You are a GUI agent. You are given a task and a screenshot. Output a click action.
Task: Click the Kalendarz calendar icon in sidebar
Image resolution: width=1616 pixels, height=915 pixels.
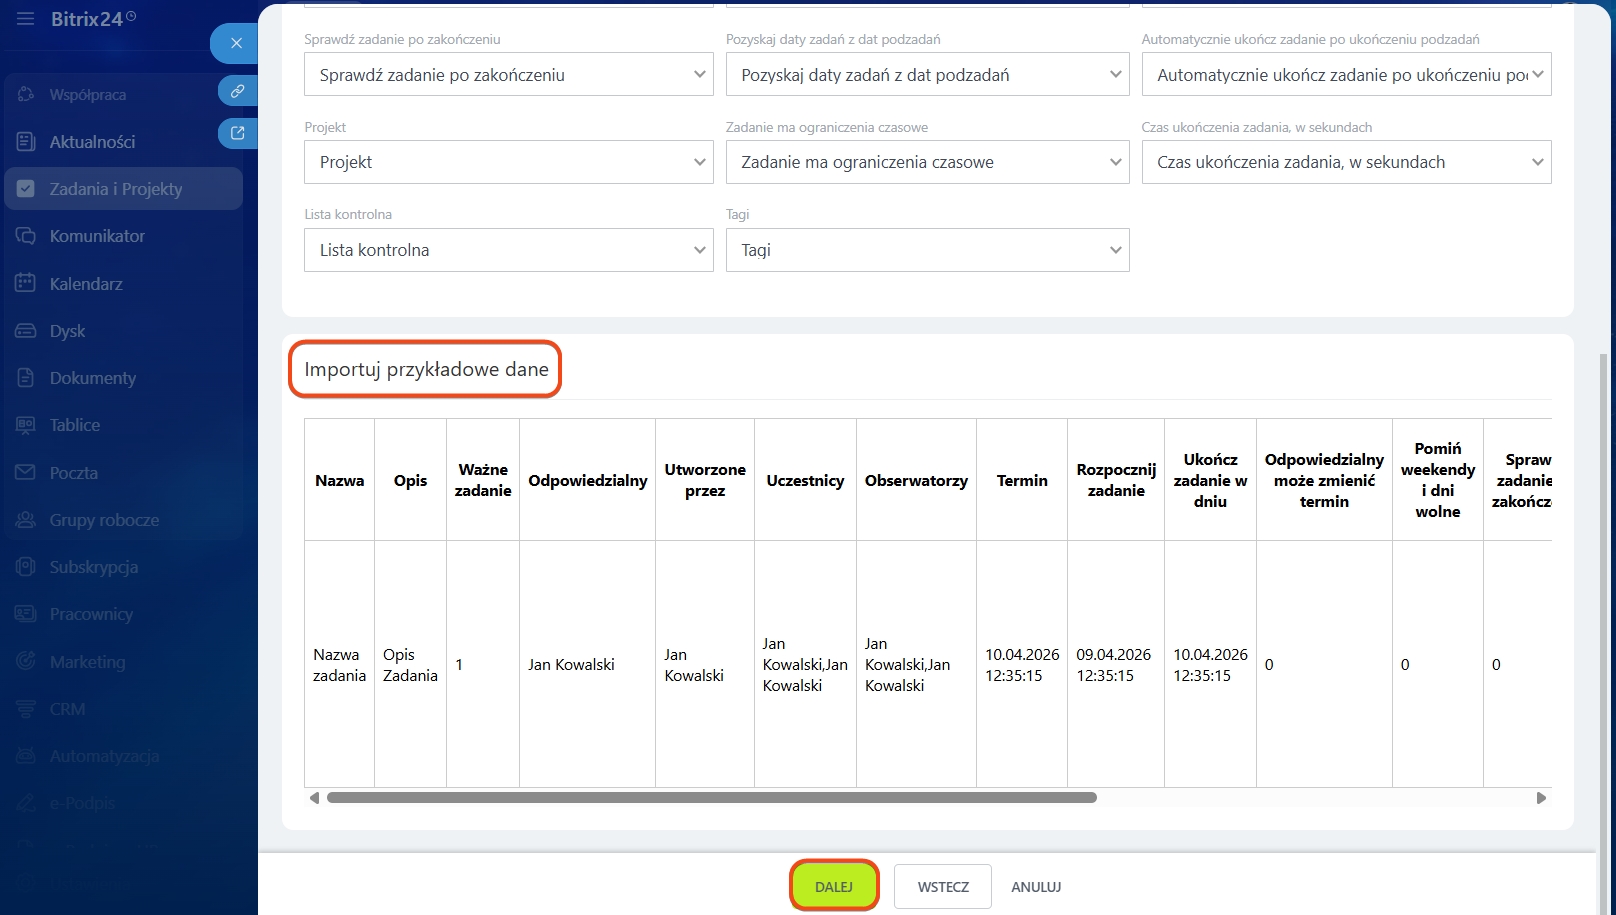(x=26, y=283)
